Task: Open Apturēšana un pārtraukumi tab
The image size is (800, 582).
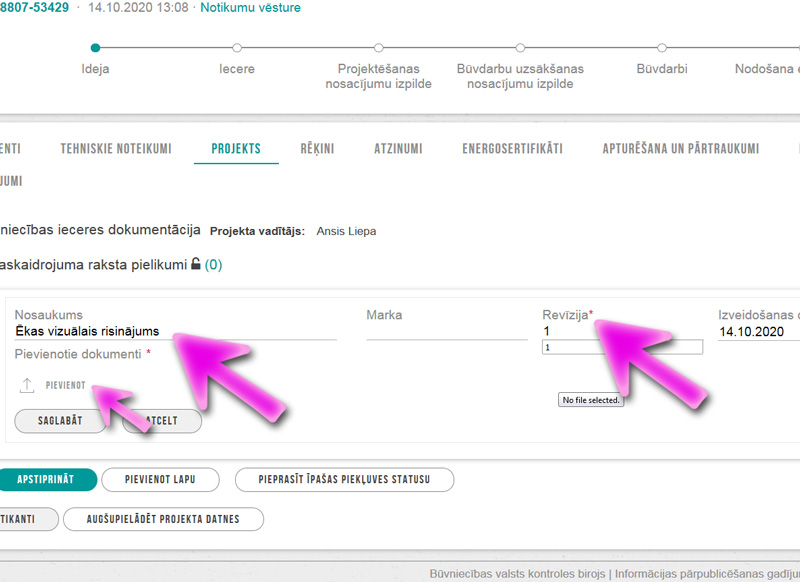Action: [x=680, y=149]
